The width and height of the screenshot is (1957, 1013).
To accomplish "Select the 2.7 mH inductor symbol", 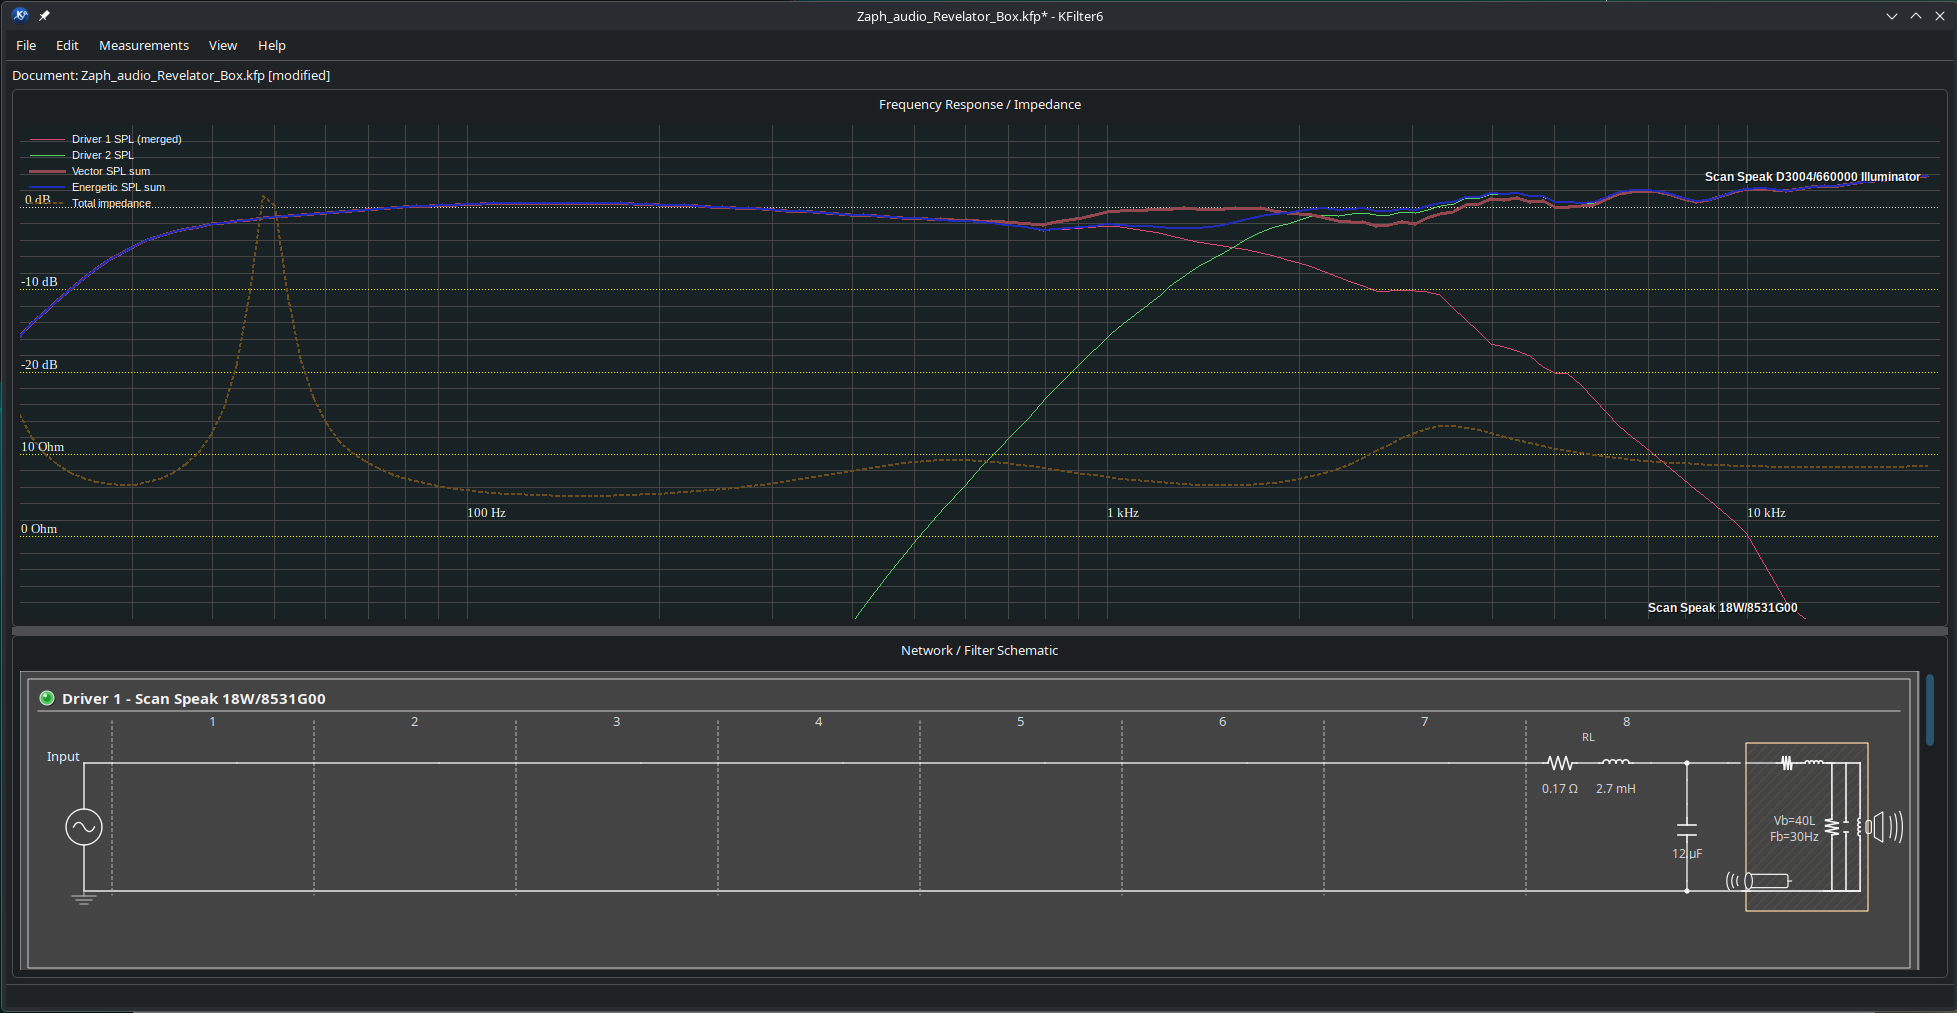I will [x=1615, y=762].
